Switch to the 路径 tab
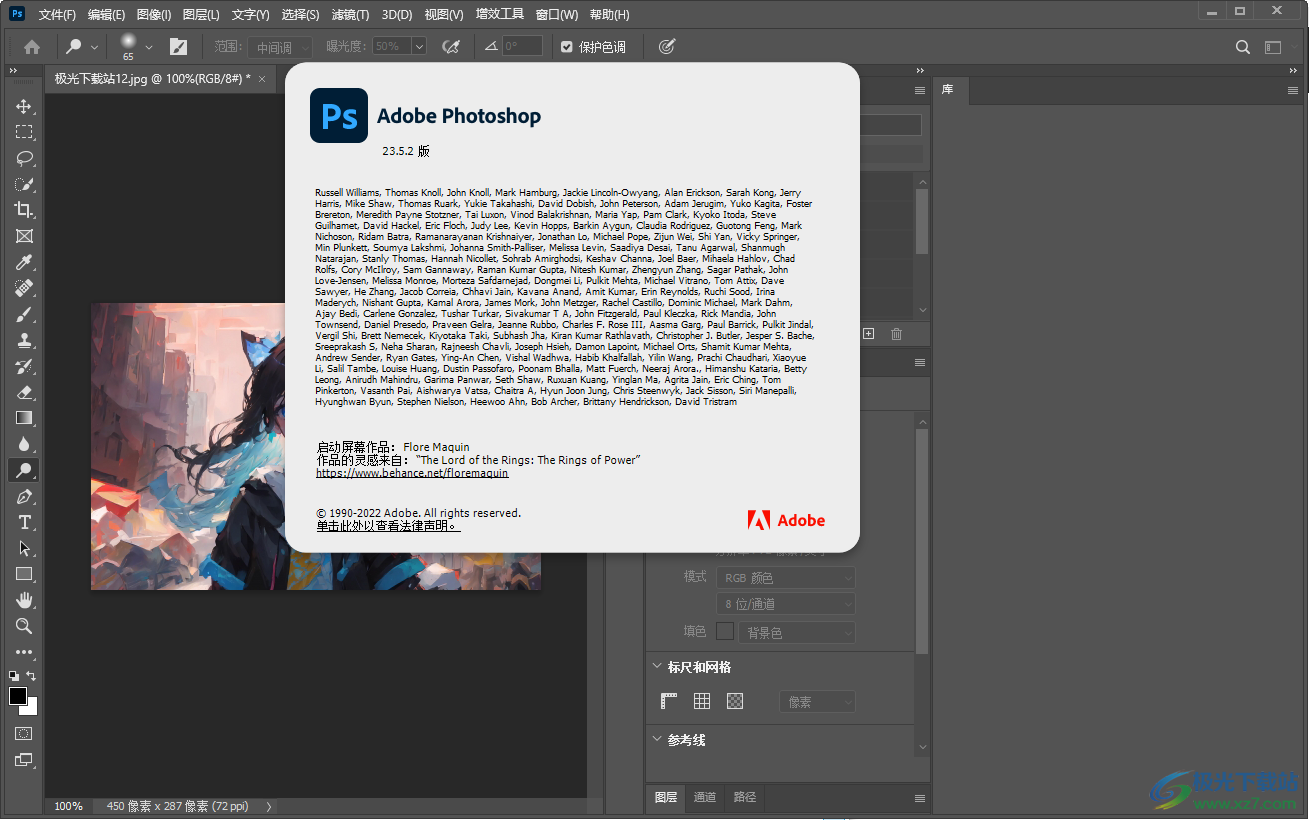The image size is (1309, 820). (744, 797)
